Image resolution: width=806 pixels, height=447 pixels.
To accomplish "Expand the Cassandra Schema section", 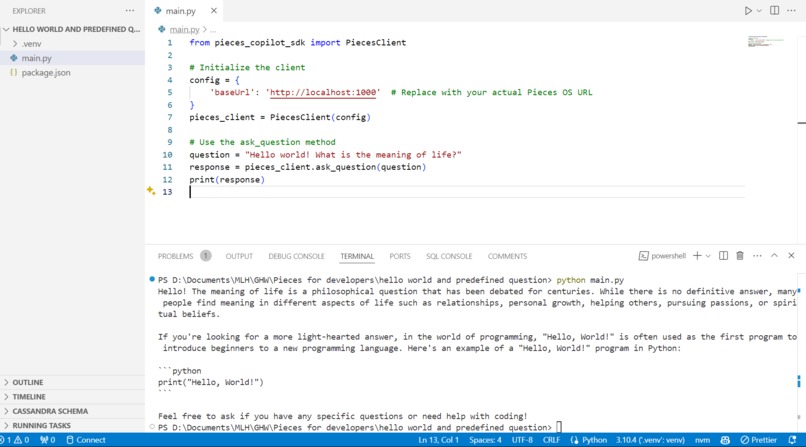I will pyautogui.click(x=72, y=411).
